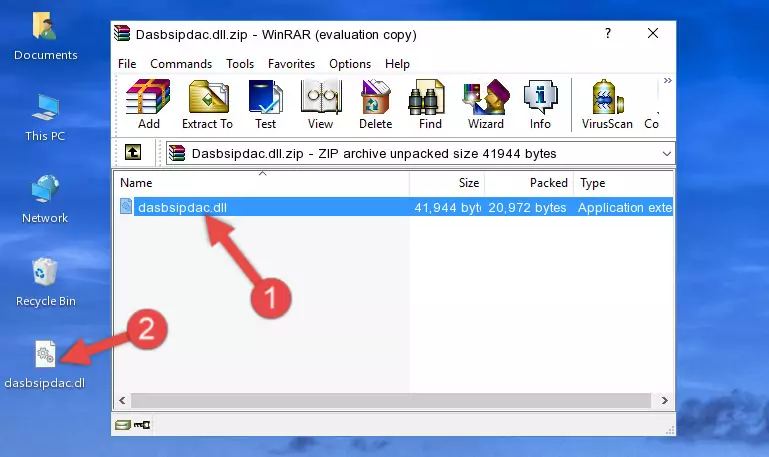Image resolution: width=769 pixels, height=457 pixels.
Task: Select the This PC desktop icon
Action: tap(45, 118)
